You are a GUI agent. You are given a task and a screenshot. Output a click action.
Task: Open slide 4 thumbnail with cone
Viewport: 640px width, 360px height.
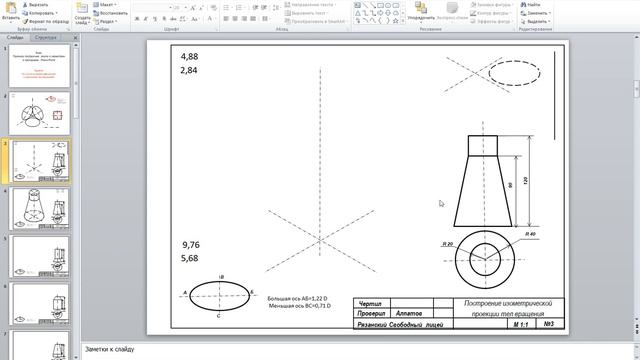click(39, 208)
